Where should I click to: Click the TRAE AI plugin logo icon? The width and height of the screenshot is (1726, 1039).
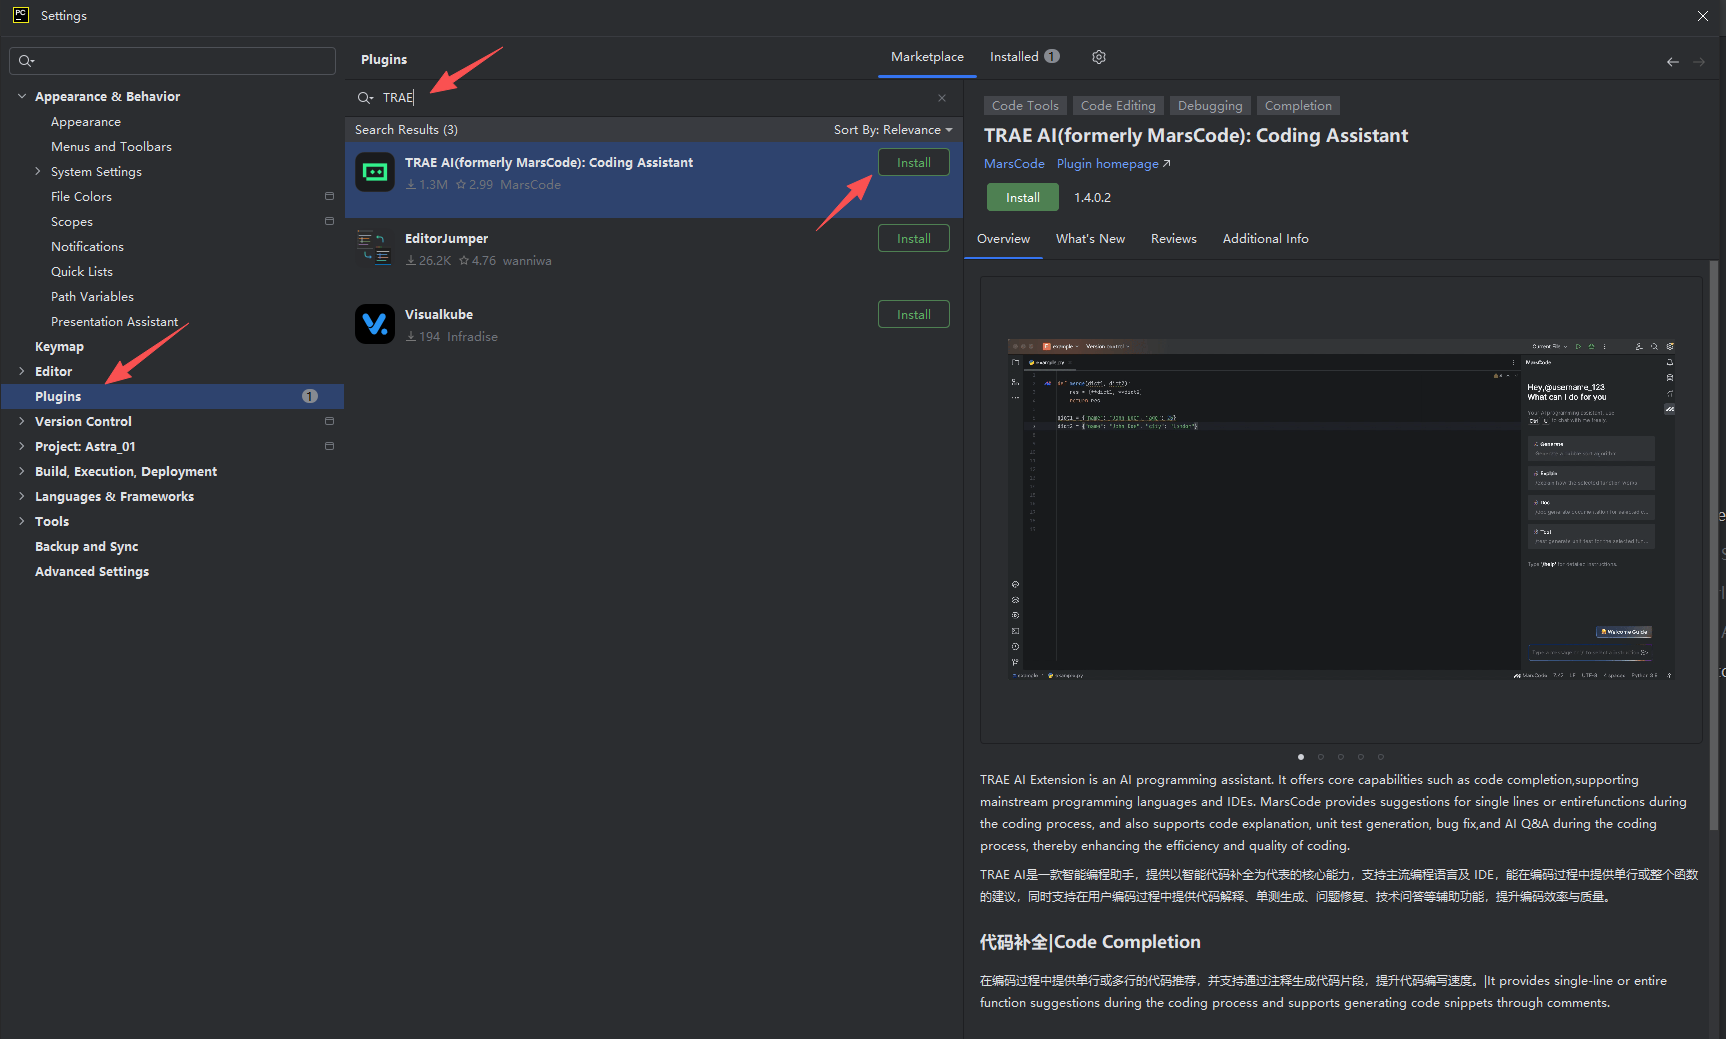click(375, 172)
